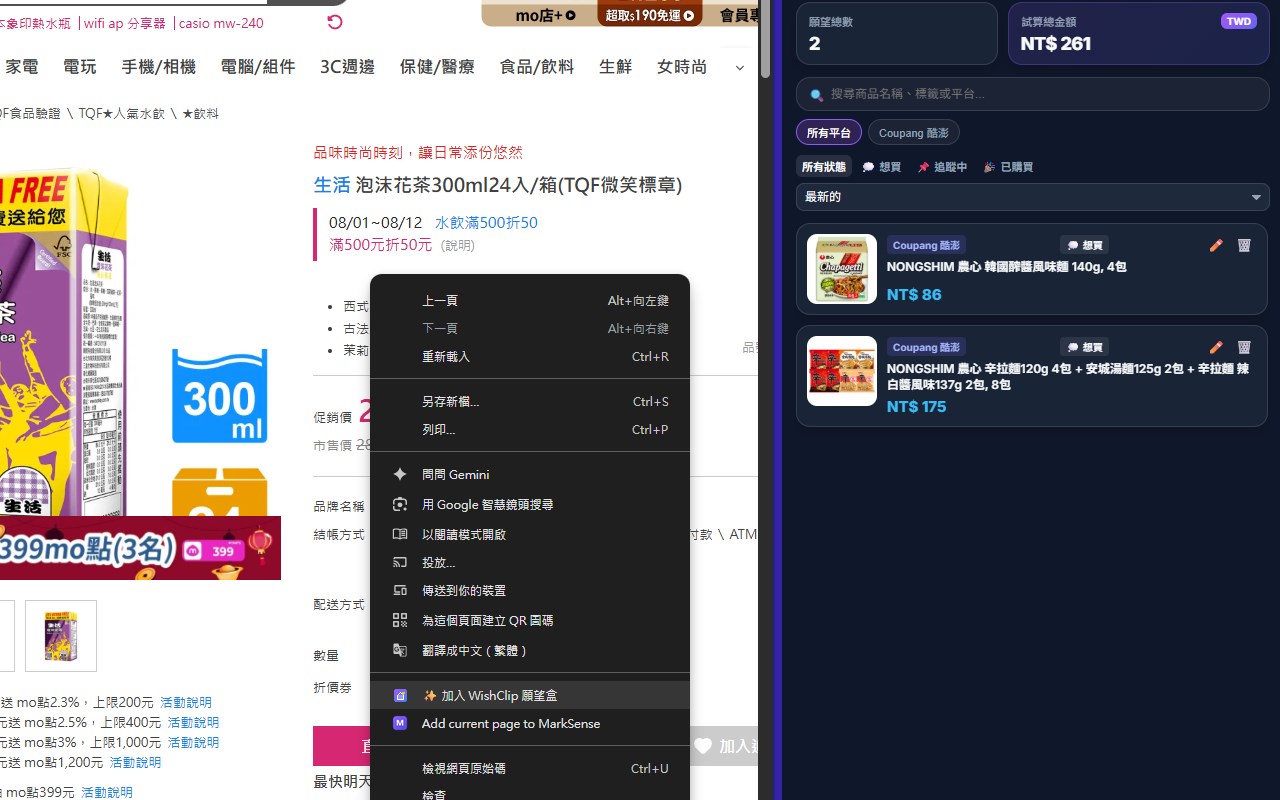Go to the 電腦/組件 category
The height and width of the screenshot is (800, 1280).
[x=258, y=67]
